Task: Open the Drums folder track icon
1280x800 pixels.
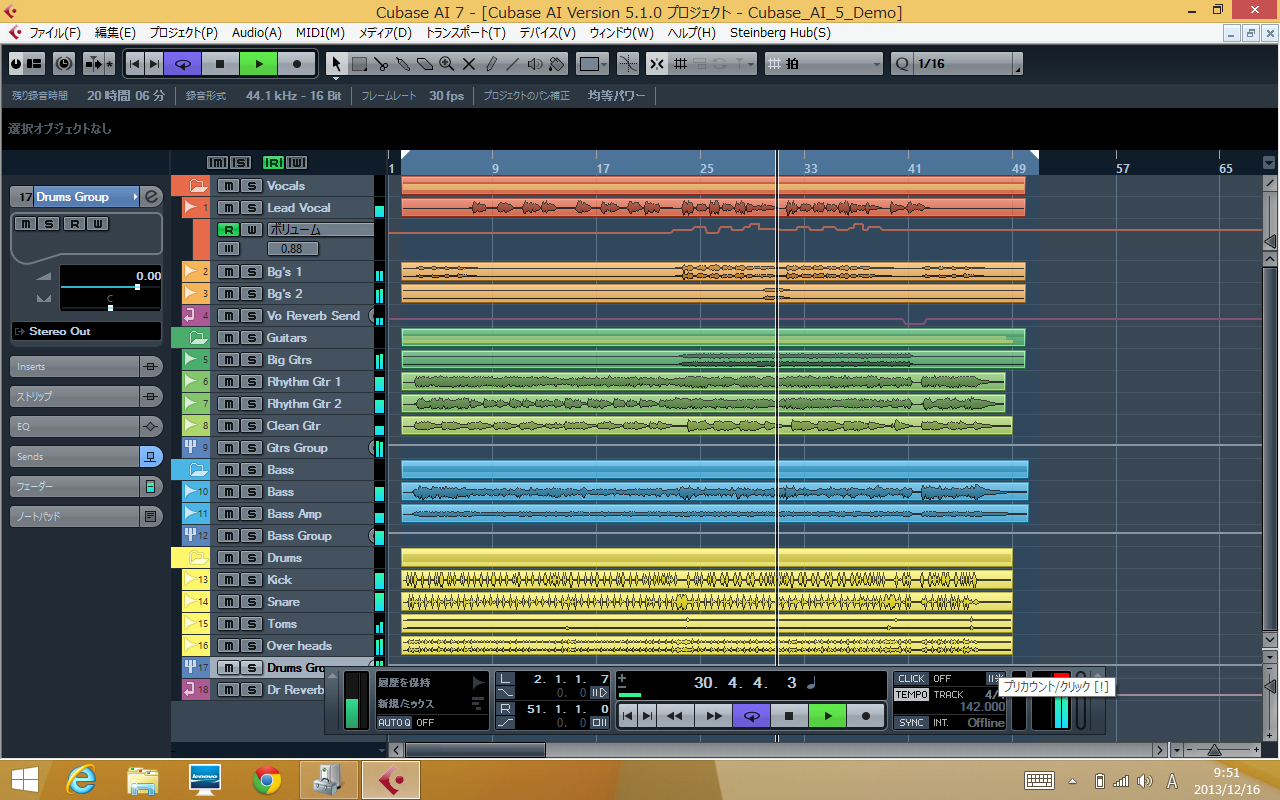Action: (197, 558)
